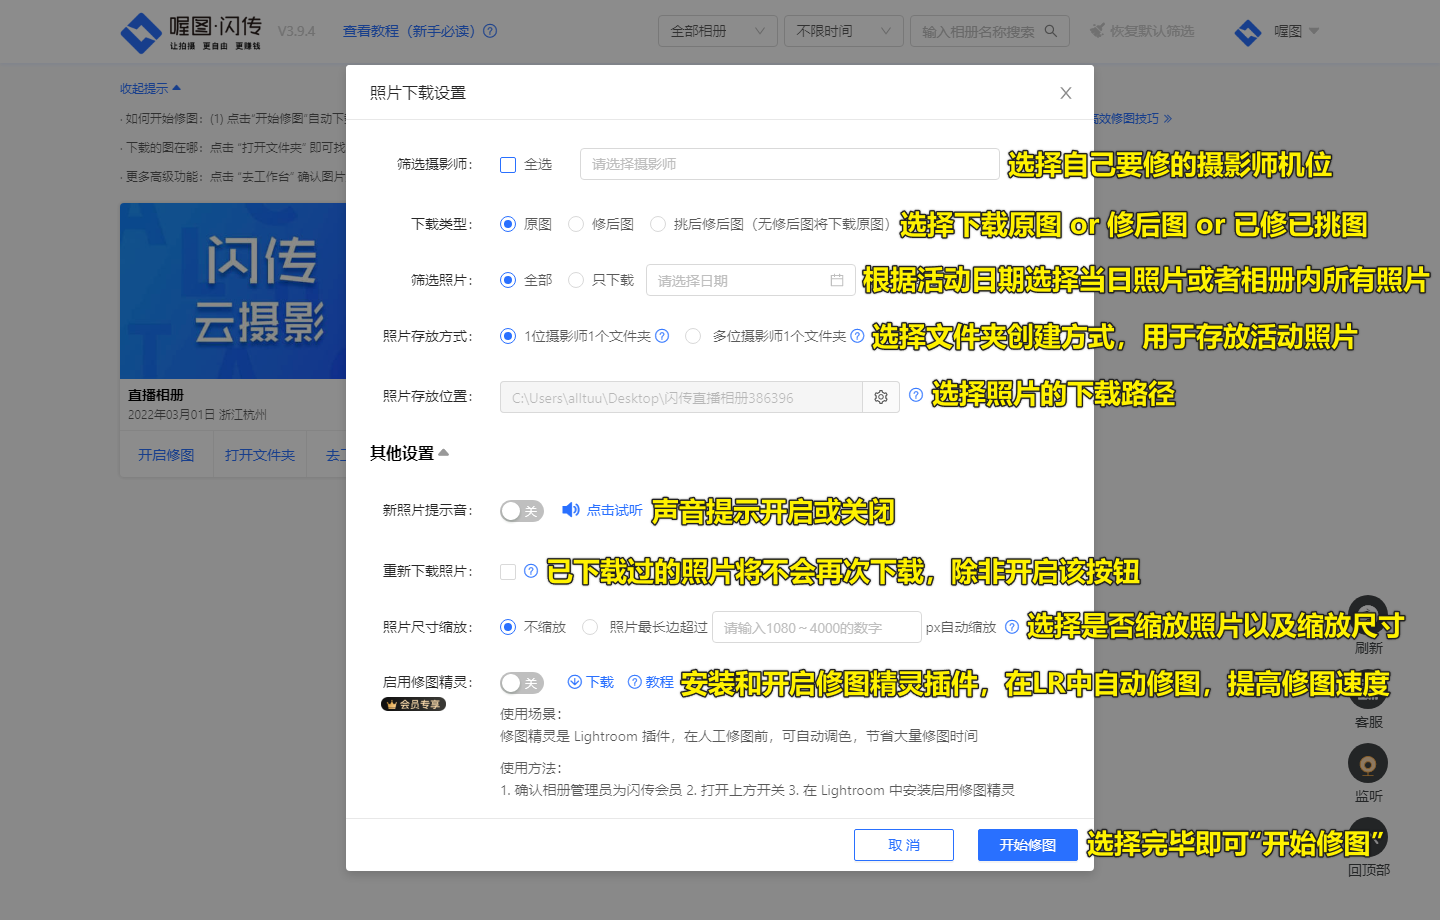Click the 喔图·闪传 app logo
The height and width of the screenshot is (920, 1440).
tap(191, 32)
